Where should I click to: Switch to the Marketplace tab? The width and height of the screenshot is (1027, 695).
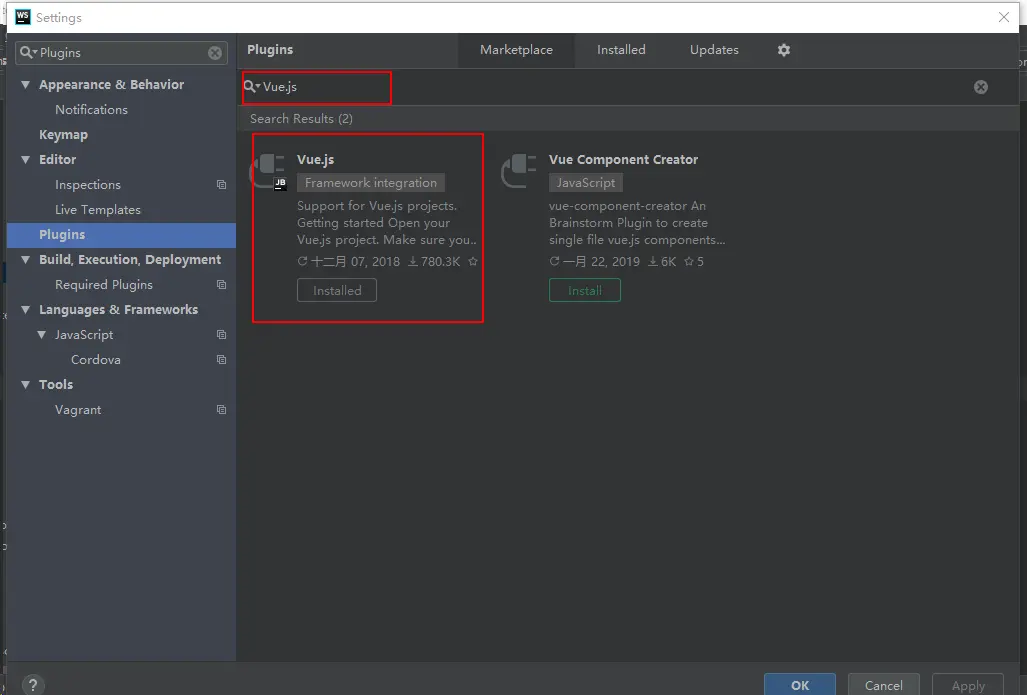[516, 50]
